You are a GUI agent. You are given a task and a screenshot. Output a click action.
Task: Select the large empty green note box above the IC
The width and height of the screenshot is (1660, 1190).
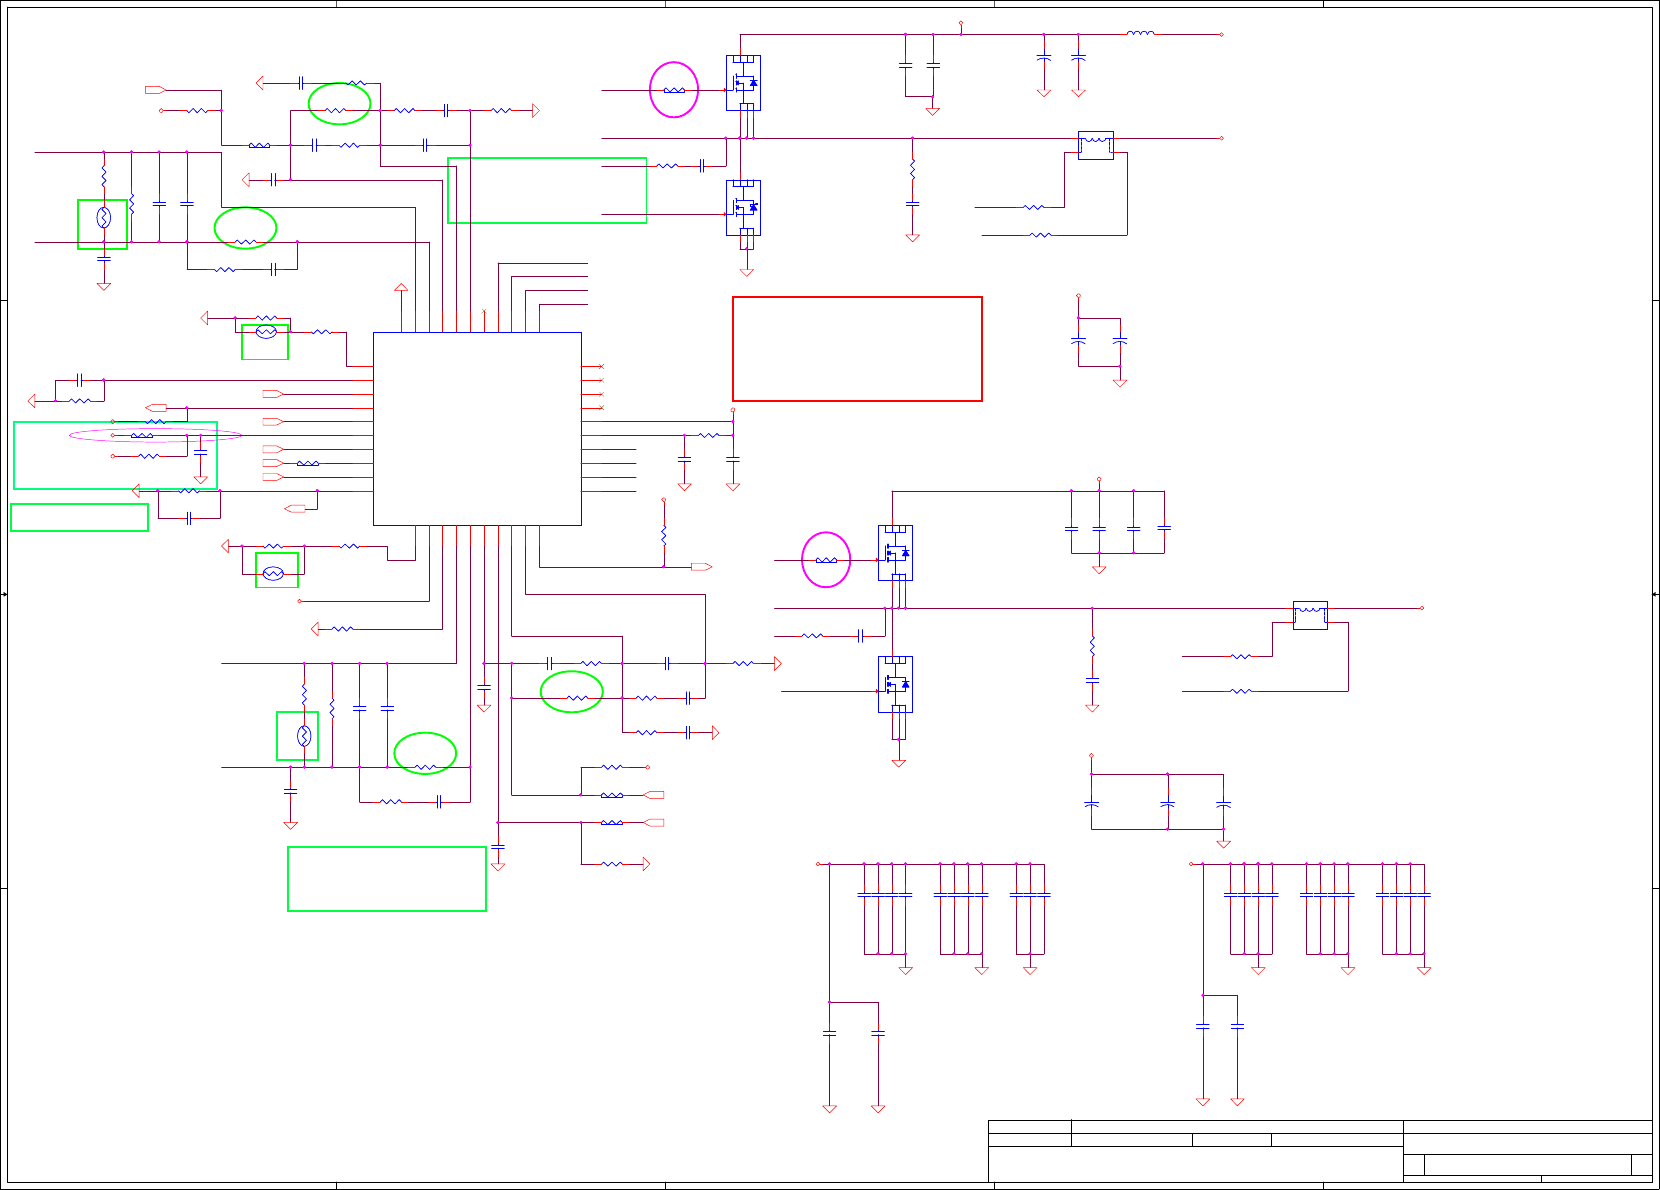click(x=547, y=190)
